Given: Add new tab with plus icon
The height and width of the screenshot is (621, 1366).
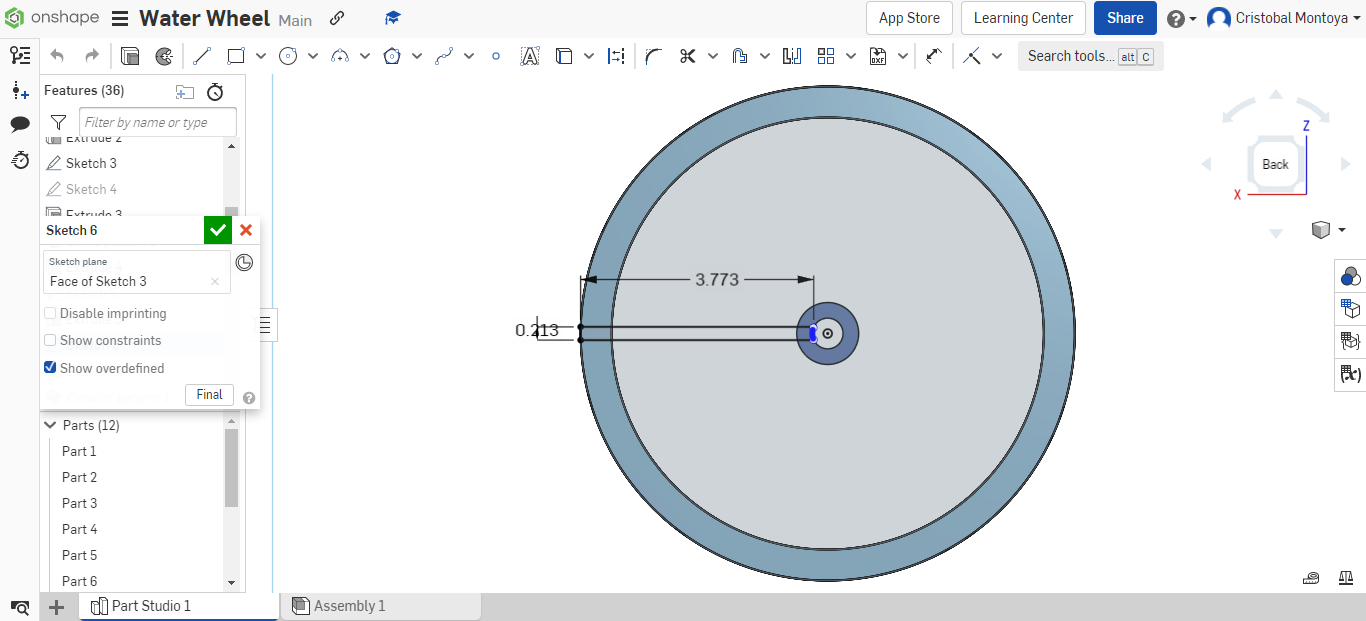Looking at the screenshot, I should pyautogui.click(x=57, y=607).
